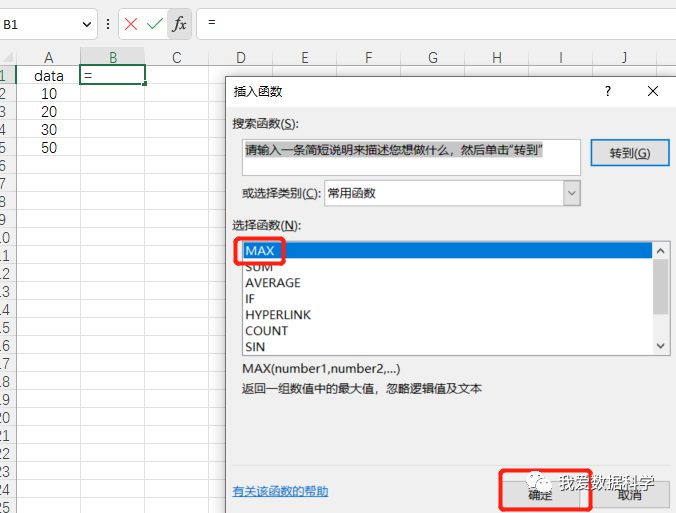Select column D header
The width and height of the screenshot is (676, 513).
click(241, 57)
